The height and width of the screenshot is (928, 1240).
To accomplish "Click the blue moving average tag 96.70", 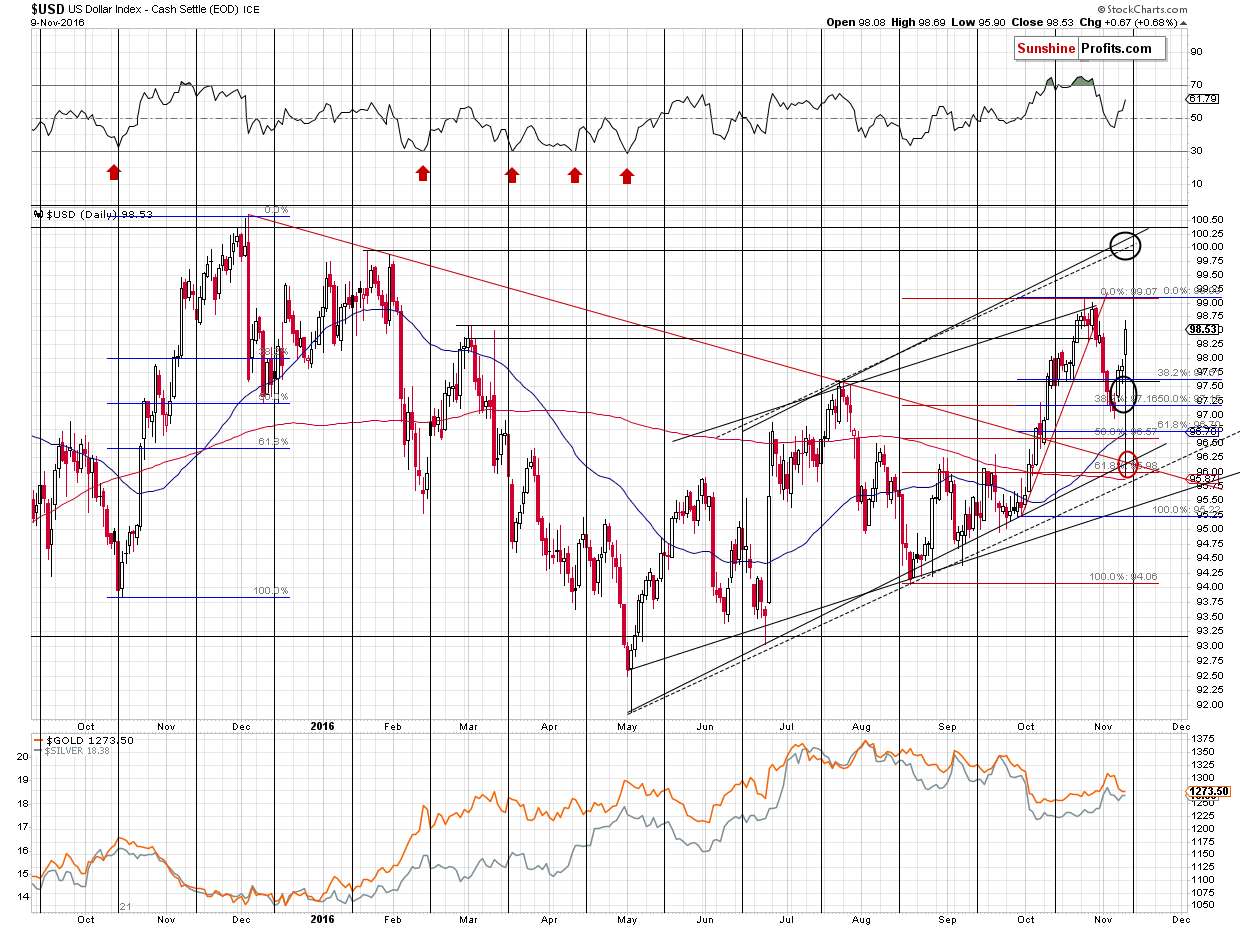I will (1200, 431).
